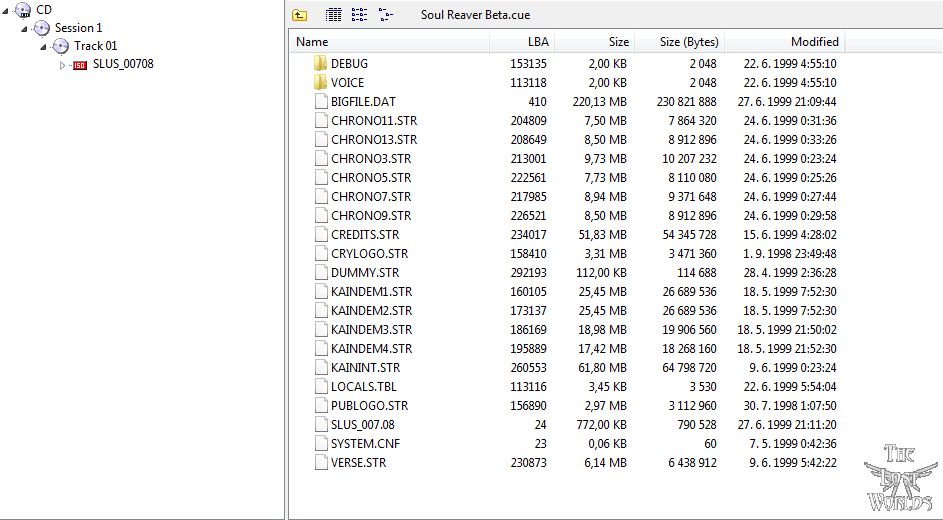The width and height of the screenshot is (943, 520).
Task: Sort files by Size column
Action: pyautogui.click(x=594, y=41)
